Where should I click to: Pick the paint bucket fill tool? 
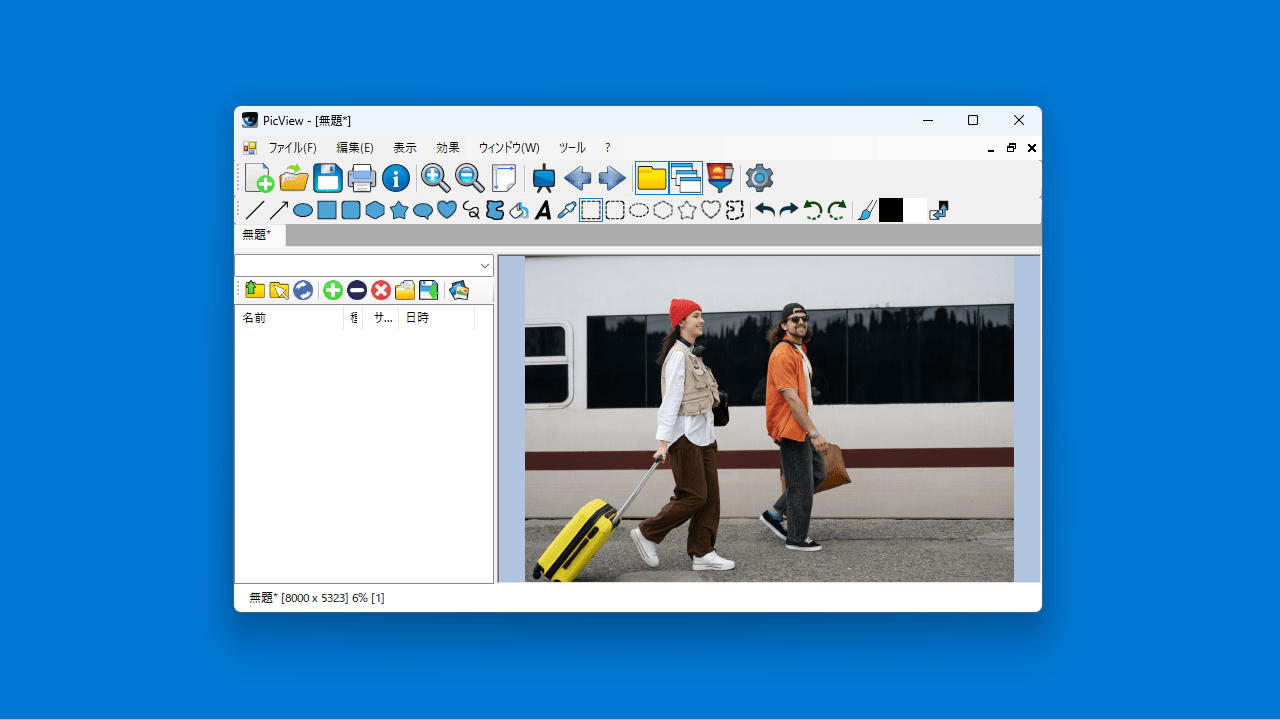coord(519,210)
